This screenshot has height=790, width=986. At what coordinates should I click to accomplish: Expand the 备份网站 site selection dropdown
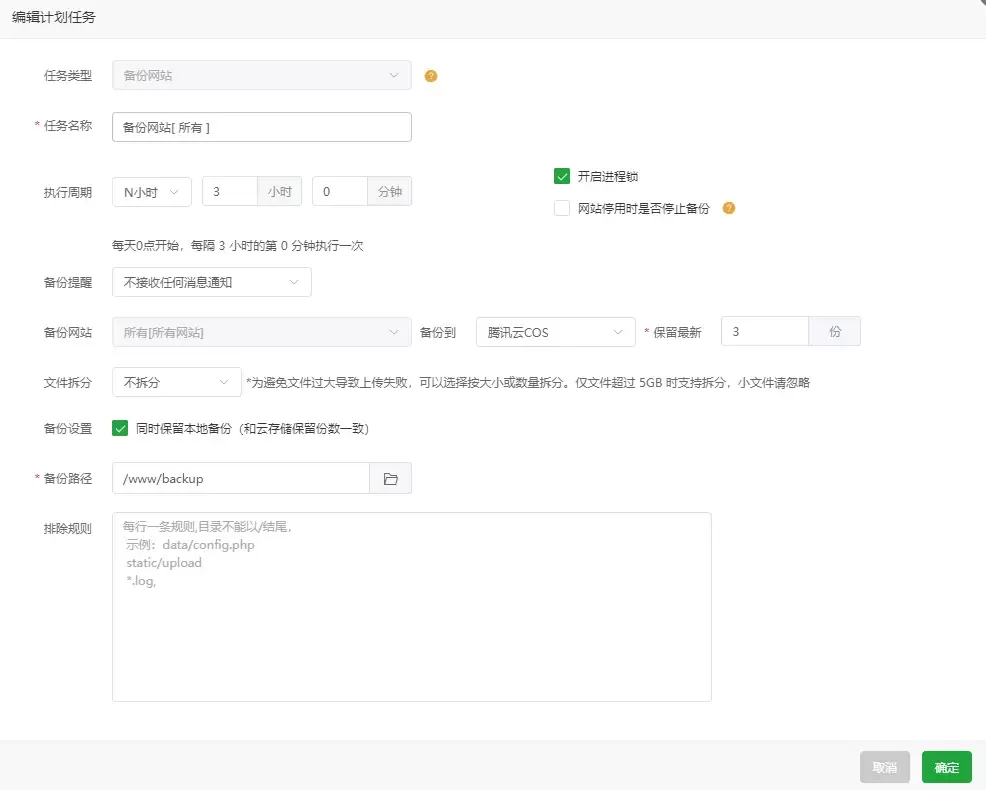[x=261, y=331]
